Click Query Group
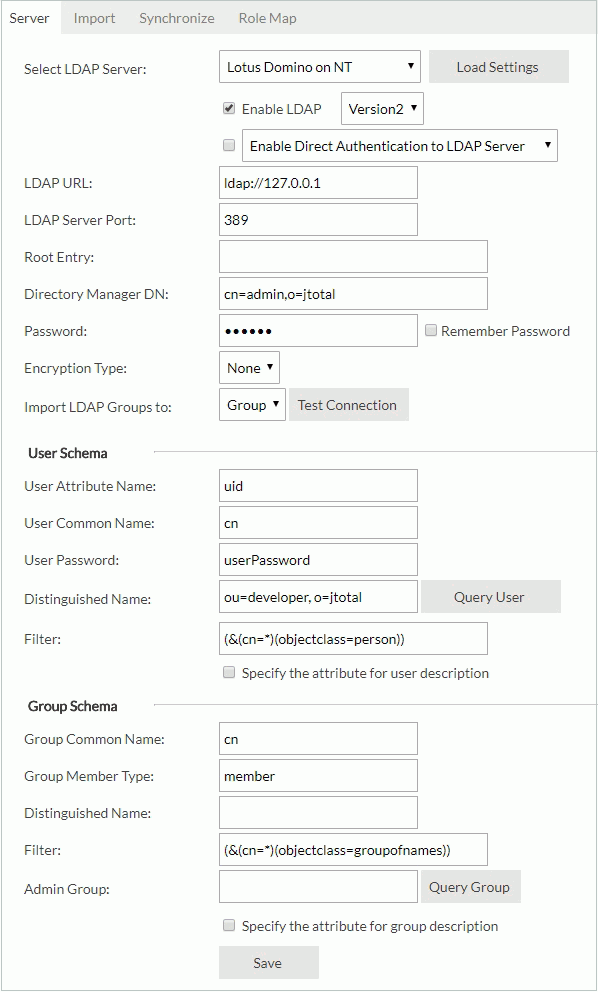Image resolution: width=598 pixels, height=992 pixels. coord(470,886)
